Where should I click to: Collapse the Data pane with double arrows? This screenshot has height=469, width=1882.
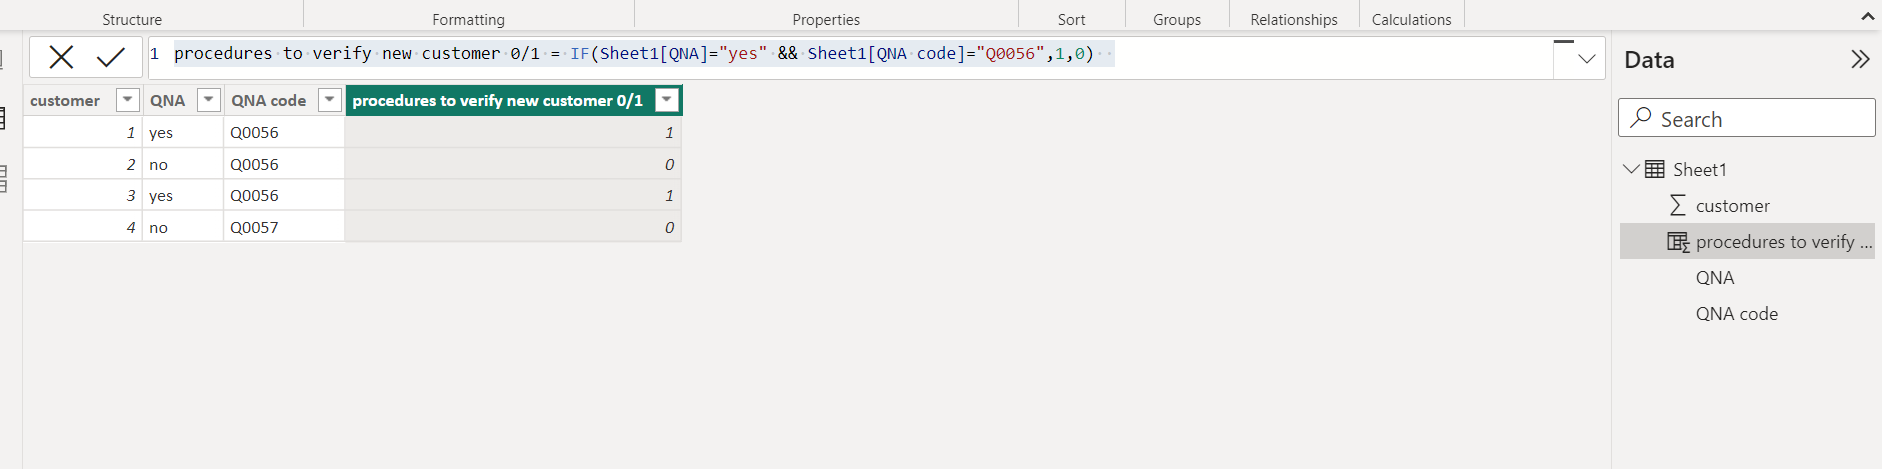[1860, 59]
